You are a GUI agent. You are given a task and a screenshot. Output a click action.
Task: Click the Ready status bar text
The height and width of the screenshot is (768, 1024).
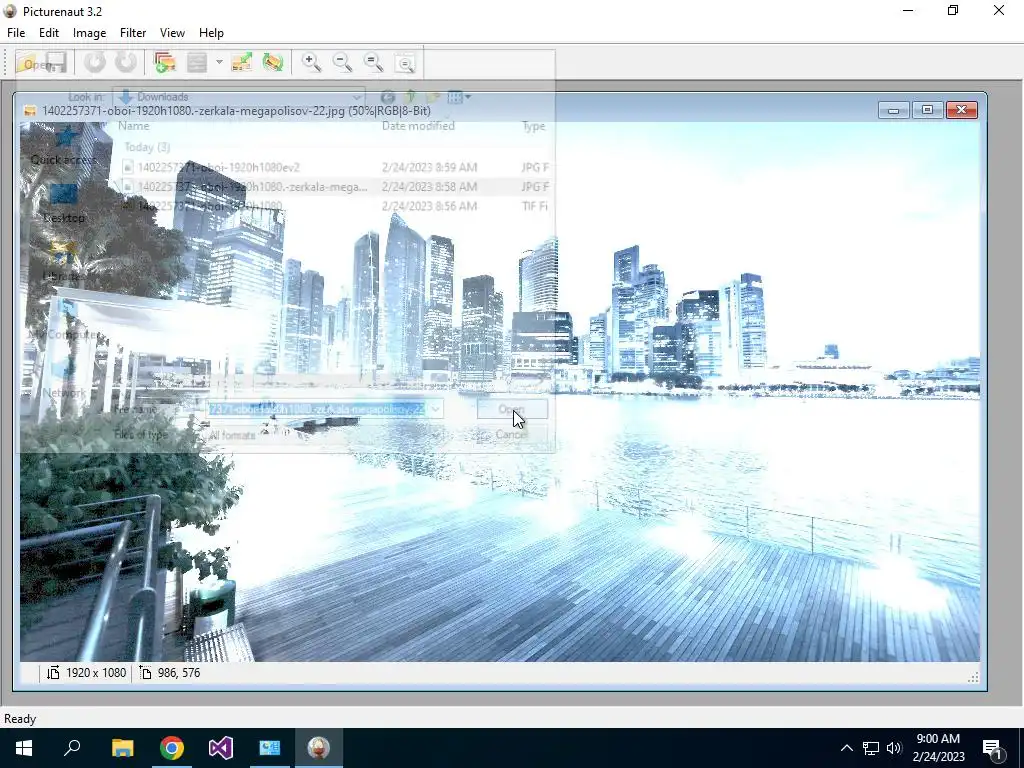point(20,719)
